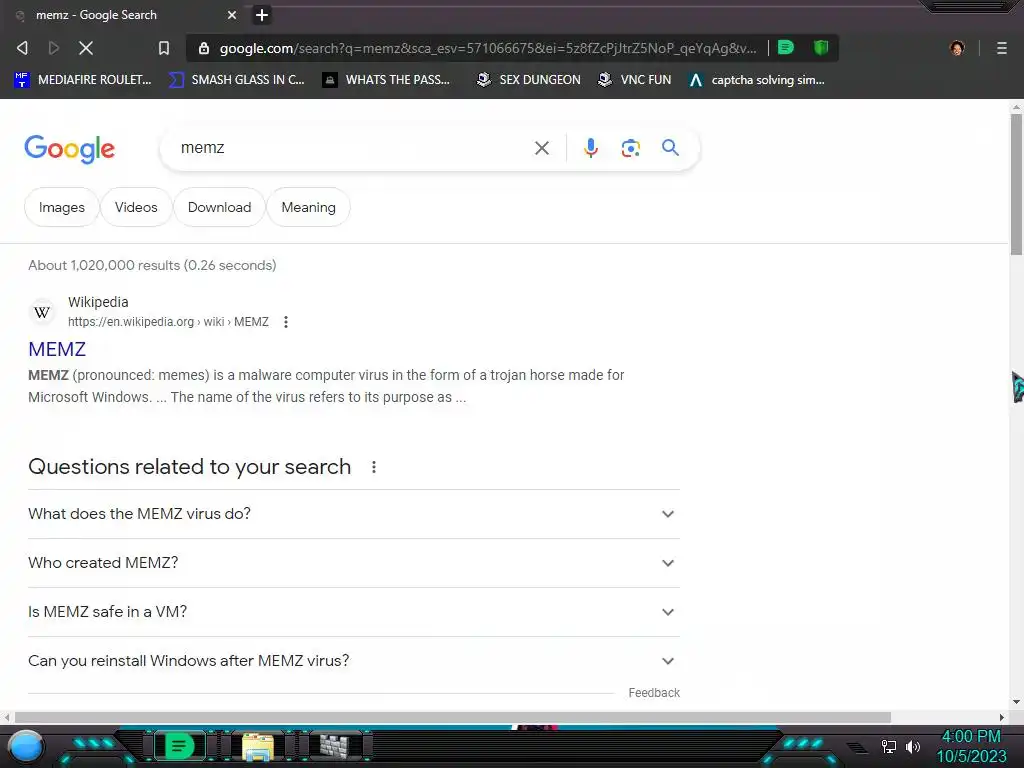Click the network icon in system tray

889,746
